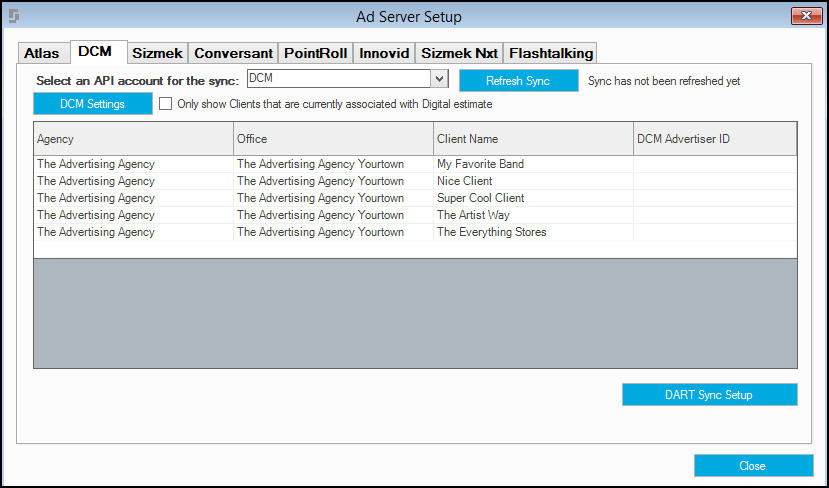Switch to the Conversant tab

233,53
